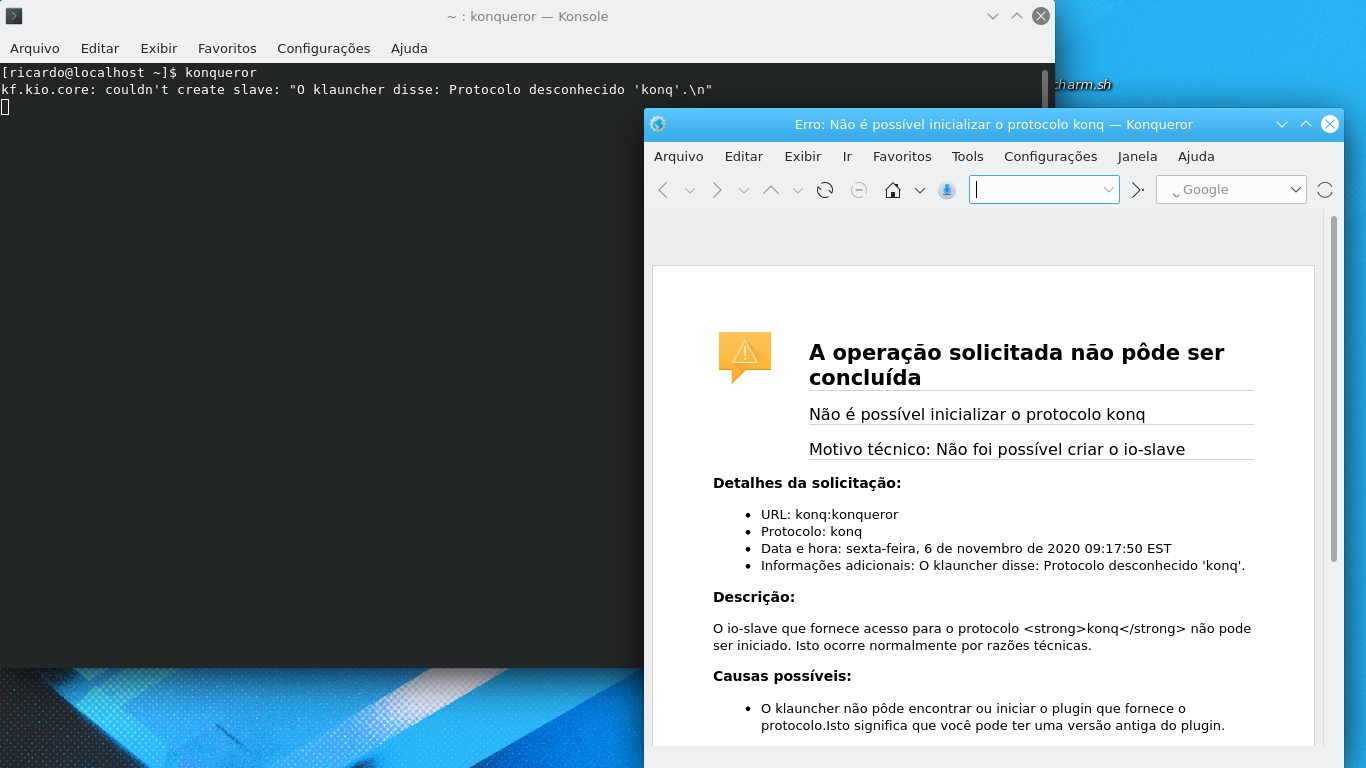Click the heading 'A operação solicitada não pôde ser concluída'

click(1016, 365)
